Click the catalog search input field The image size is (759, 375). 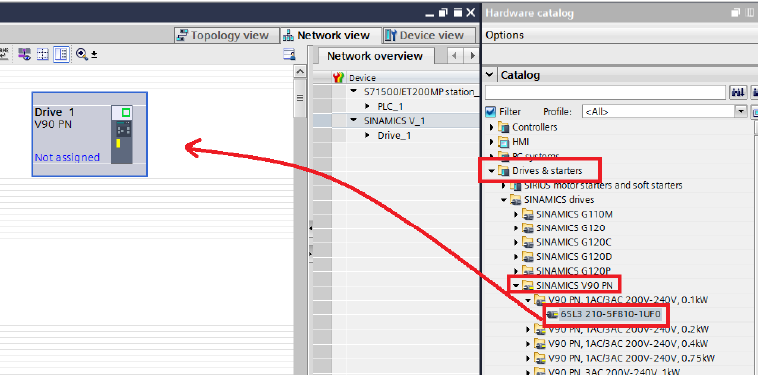[605, 92]
